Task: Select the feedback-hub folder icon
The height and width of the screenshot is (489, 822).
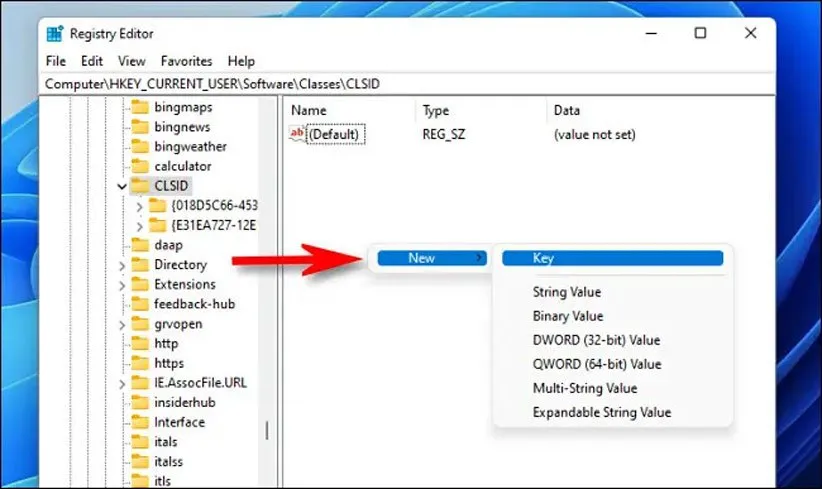Action: coord(140,304)
